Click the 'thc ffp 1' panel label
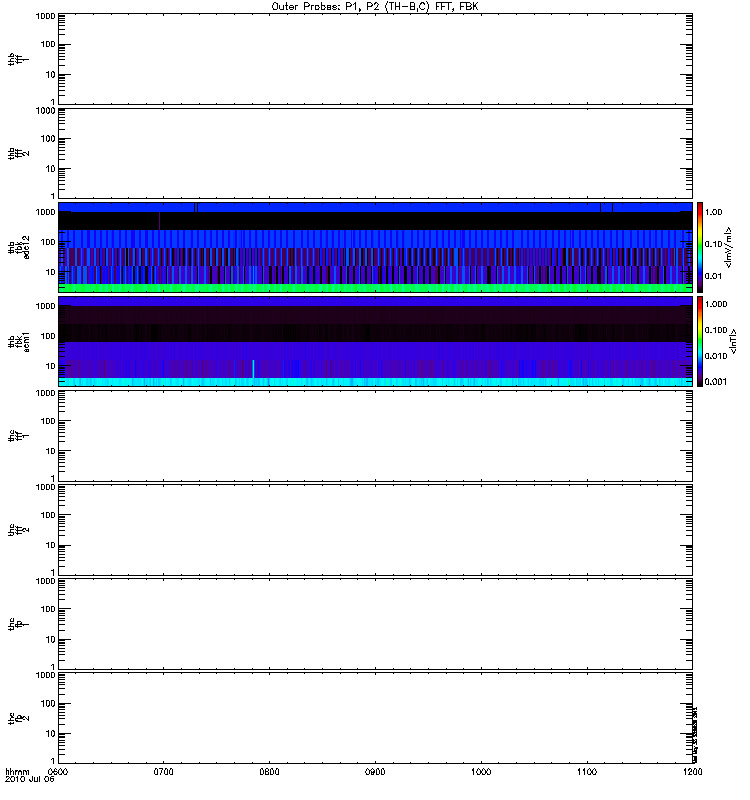 point(18,624)
